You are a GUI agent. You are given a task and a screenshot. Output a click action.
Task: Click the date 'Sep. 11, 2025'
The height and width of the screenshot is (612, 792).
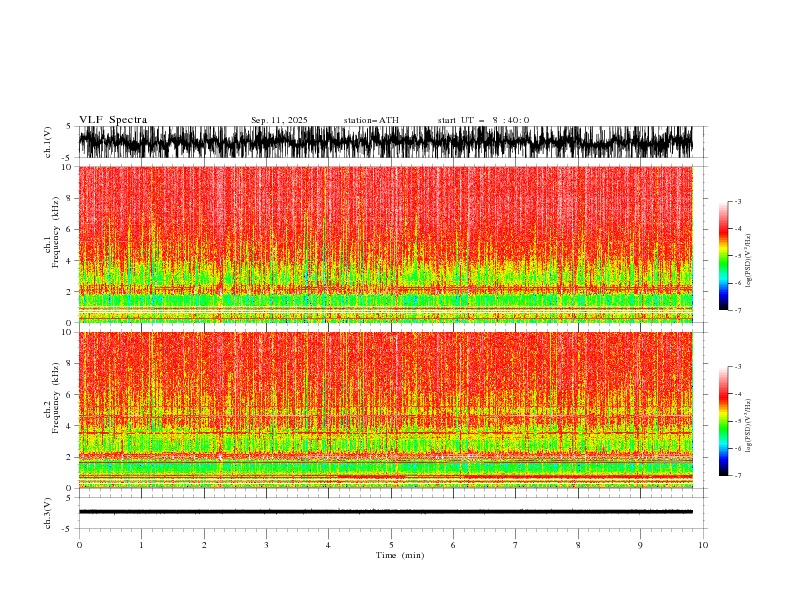(x=279, y=120)
